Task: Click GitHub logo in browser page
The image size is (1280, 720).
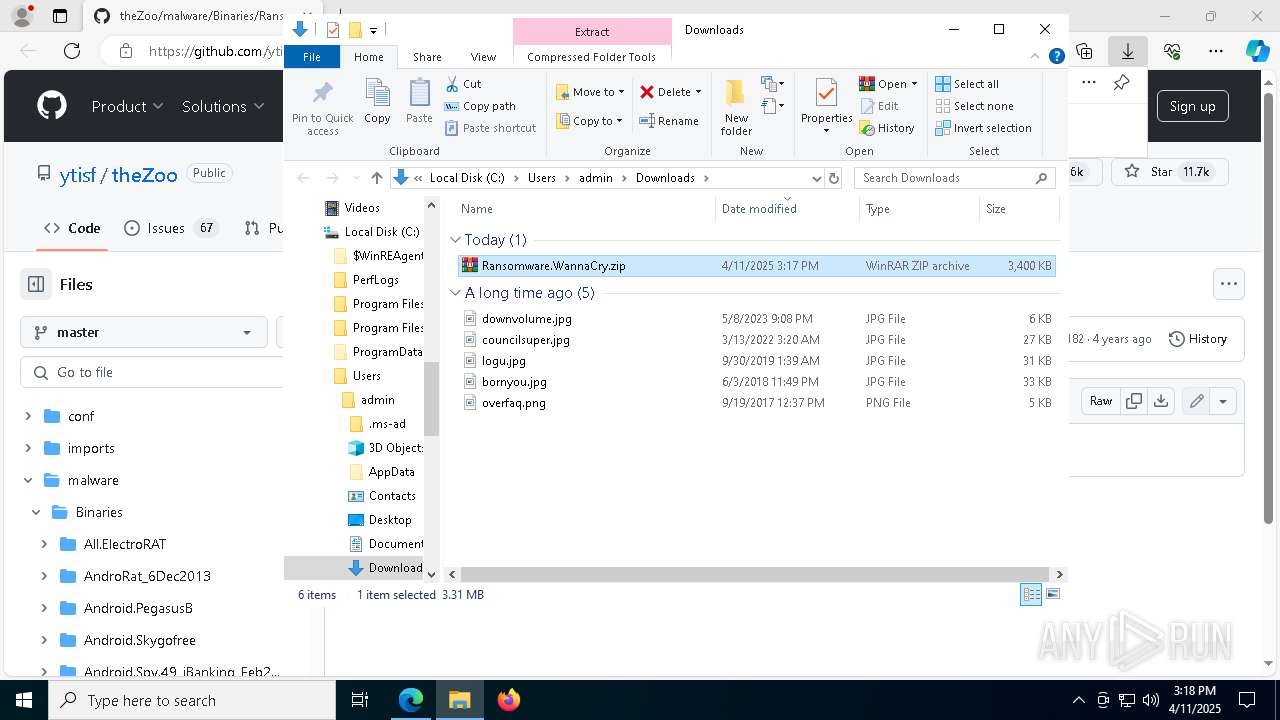Action: (52, 106)
